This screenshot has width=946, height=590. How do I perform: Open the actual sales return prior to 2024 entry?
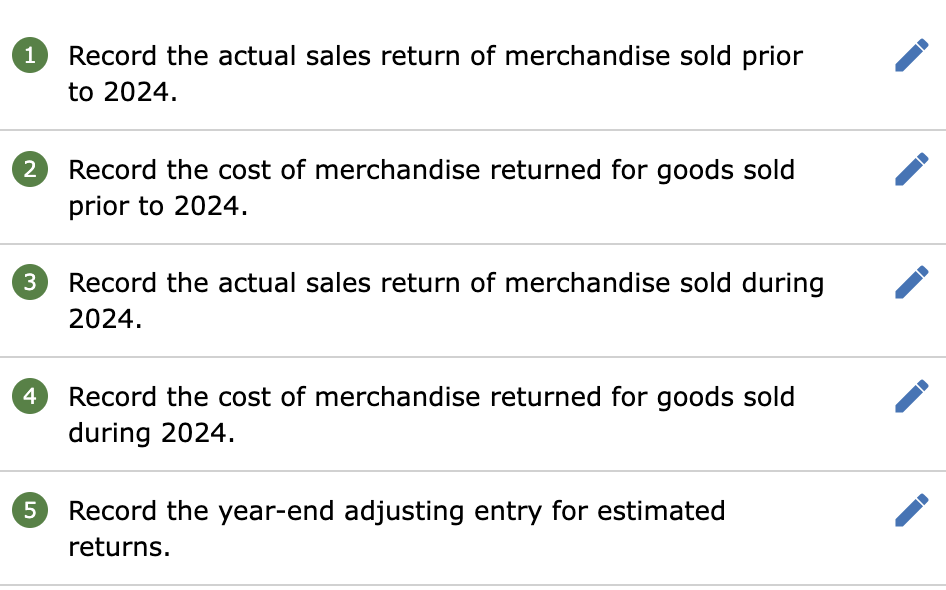click(435, 74)
